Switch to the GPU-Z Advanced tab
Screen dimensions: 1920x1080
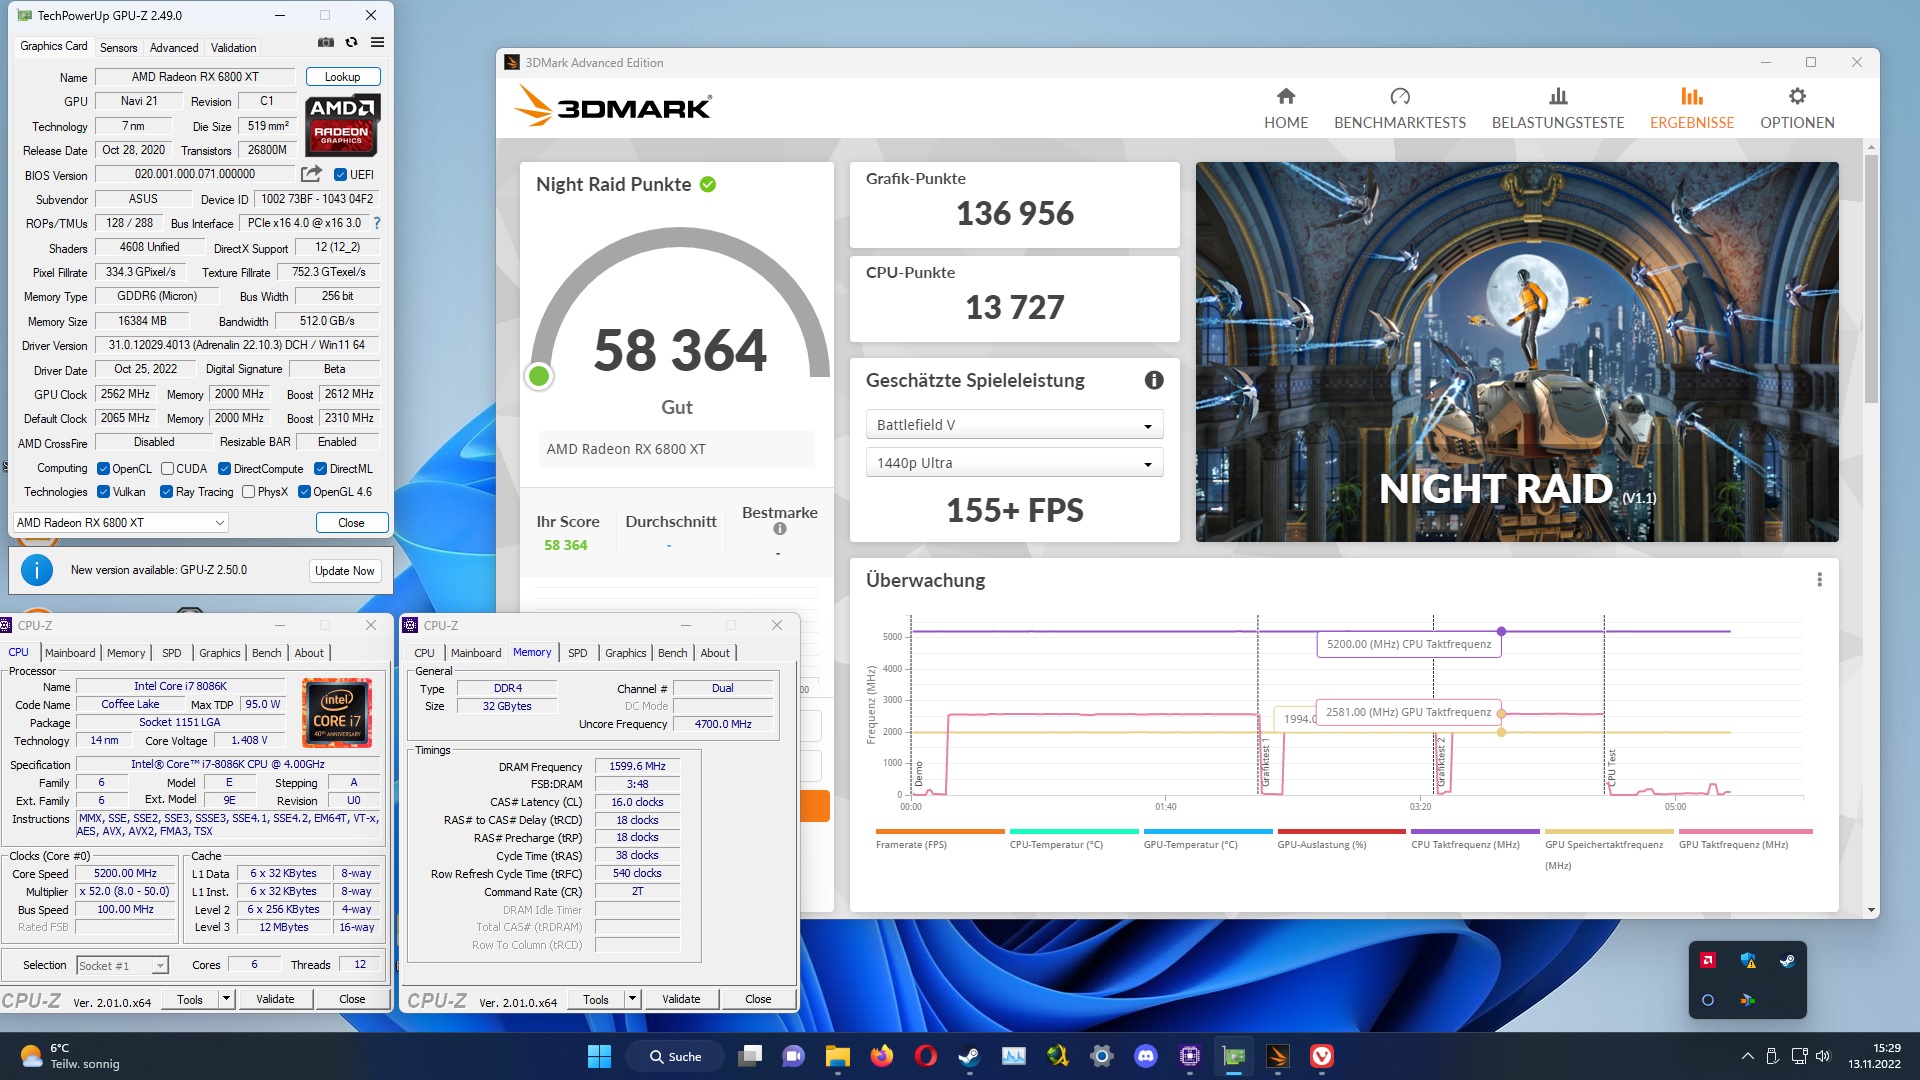coord(174,47)
